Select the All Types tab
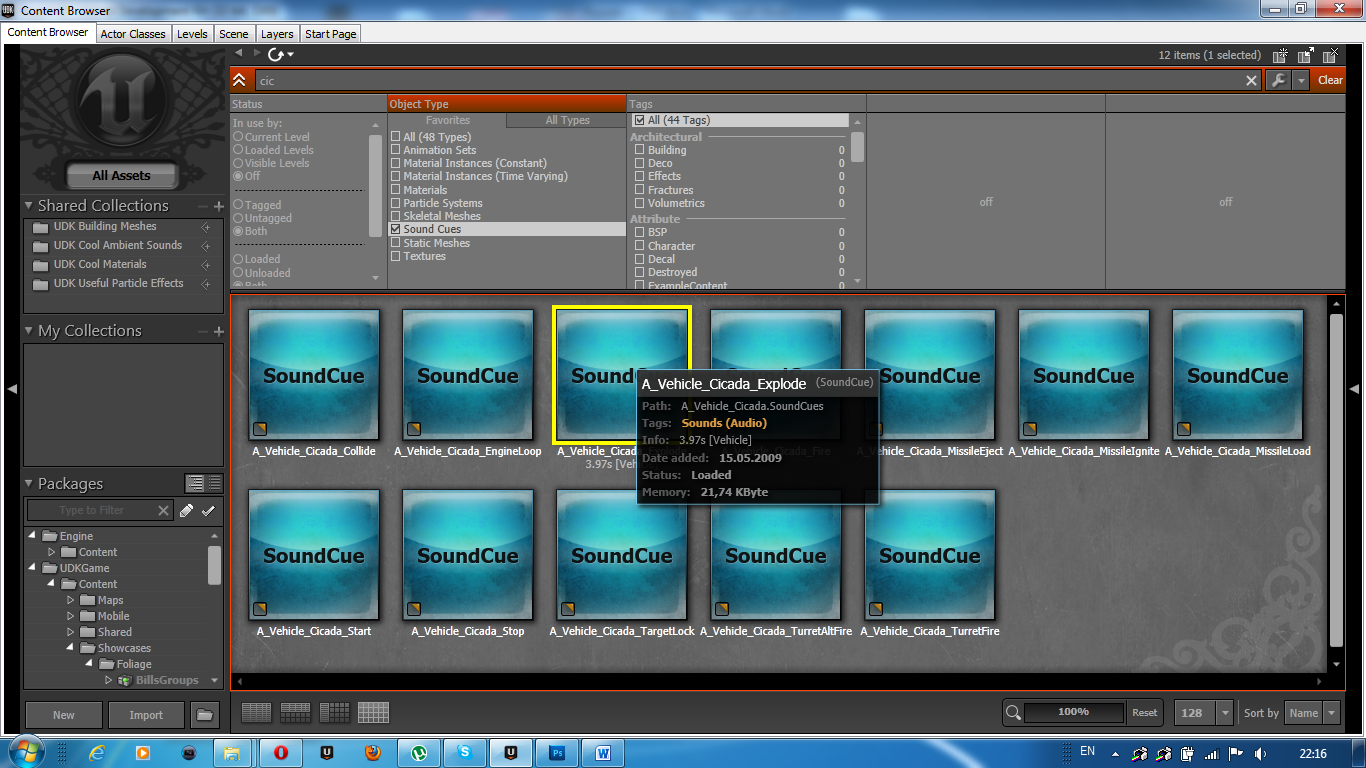 coord(567,121)
